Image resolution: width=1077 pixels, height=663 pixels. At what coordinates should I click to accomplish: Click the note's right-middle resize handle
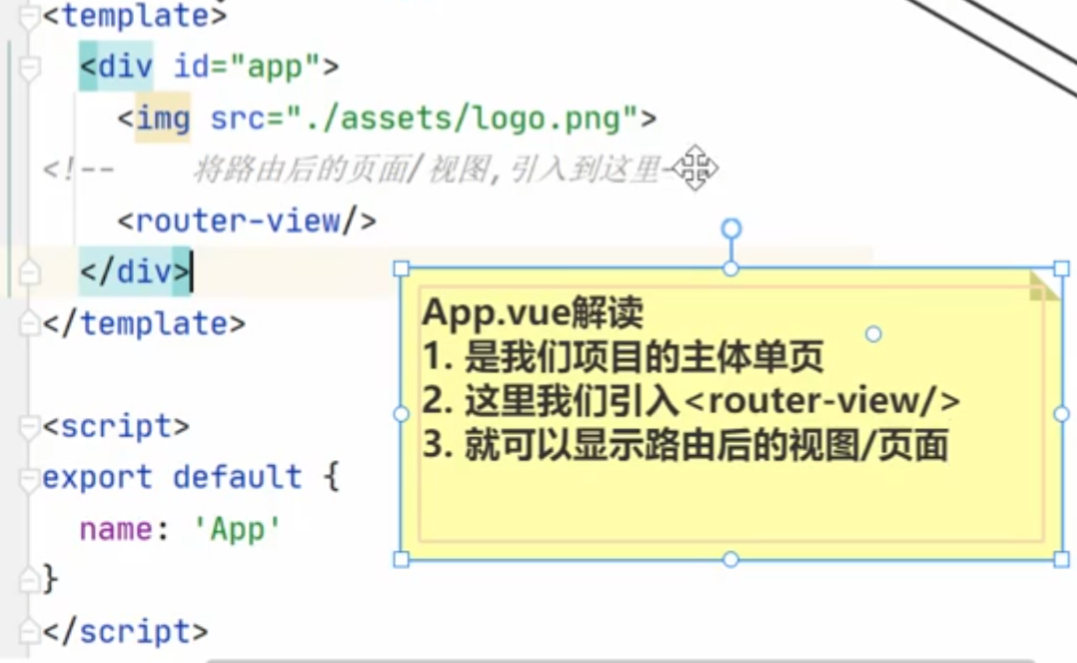click(x=1061, y=413)
